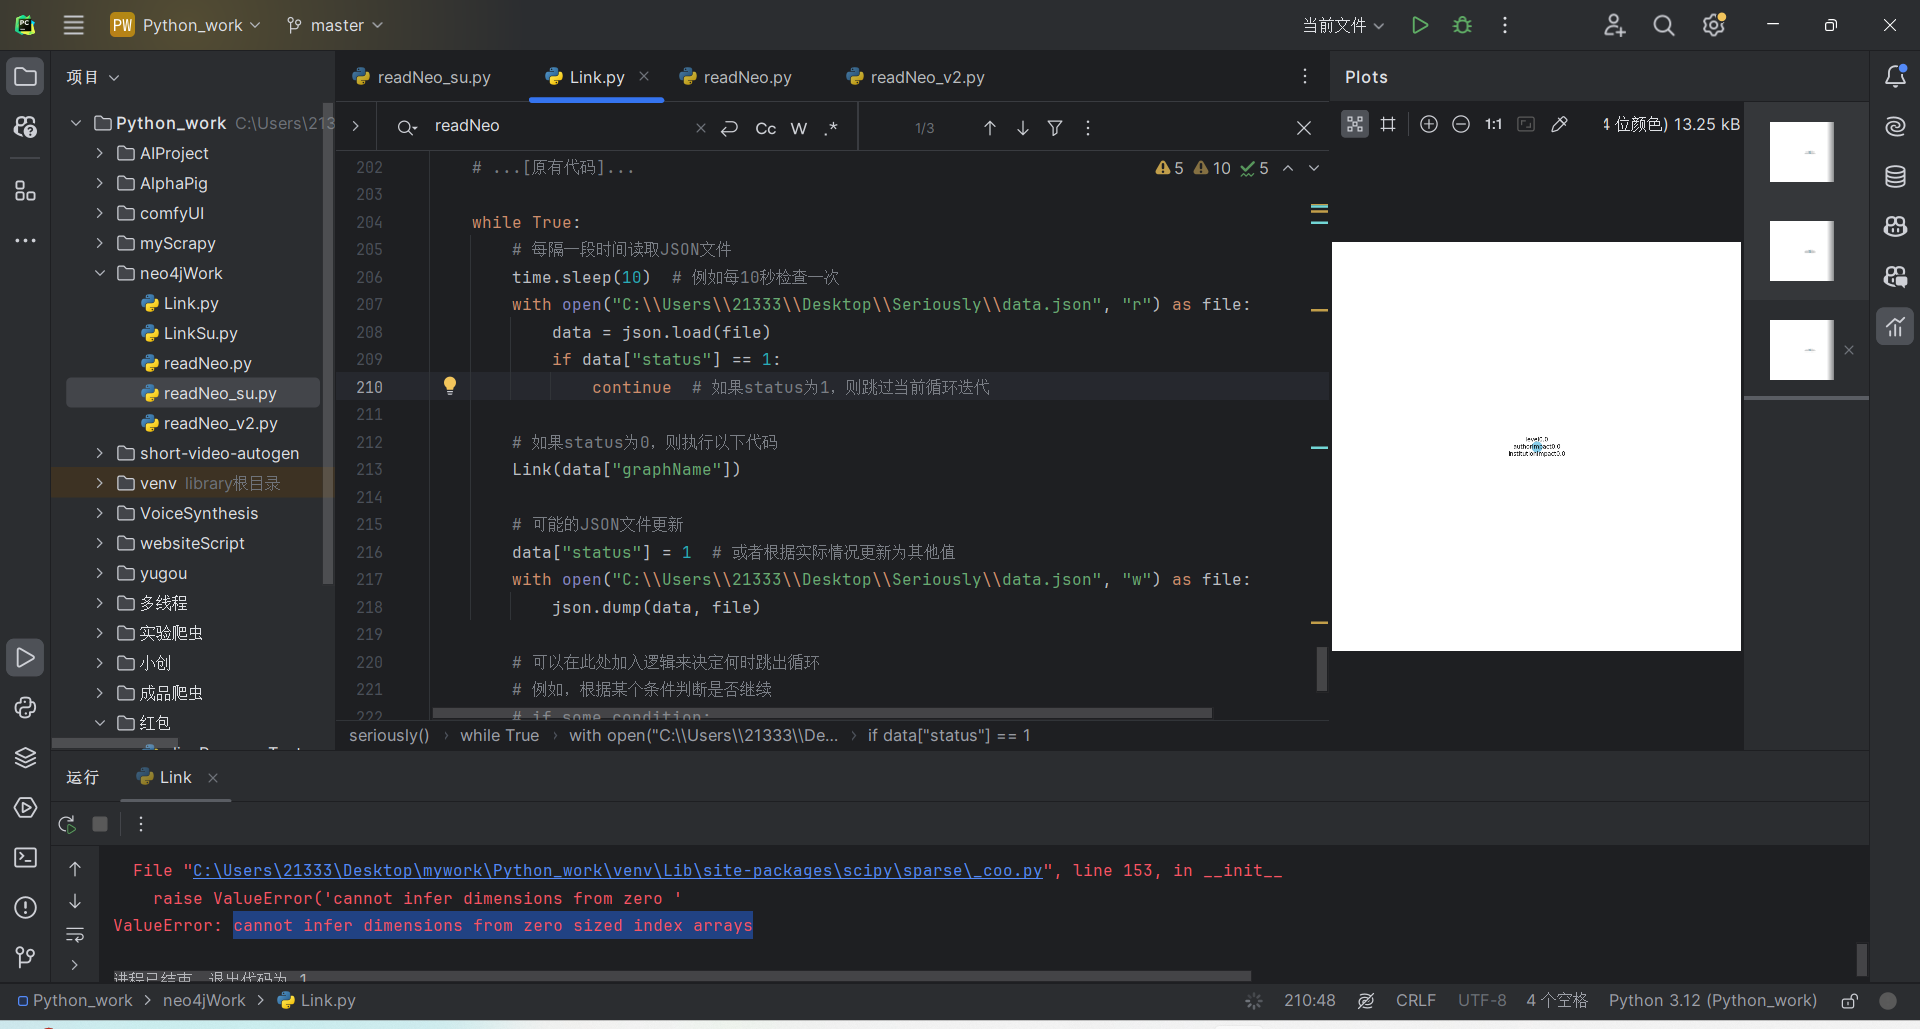Click the search field containing readNeo
Image resolution: width=1920 pixels, height=1029 pixels.
[560, 126]
